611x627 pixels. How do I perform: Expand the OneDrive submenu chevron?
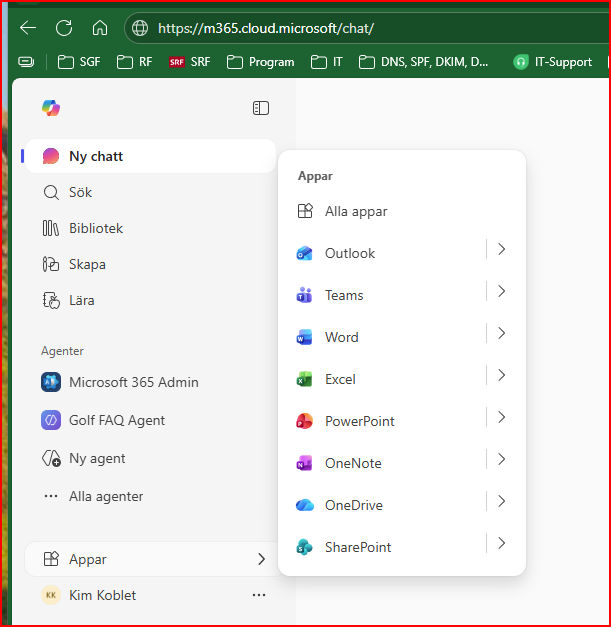point(501,501)
